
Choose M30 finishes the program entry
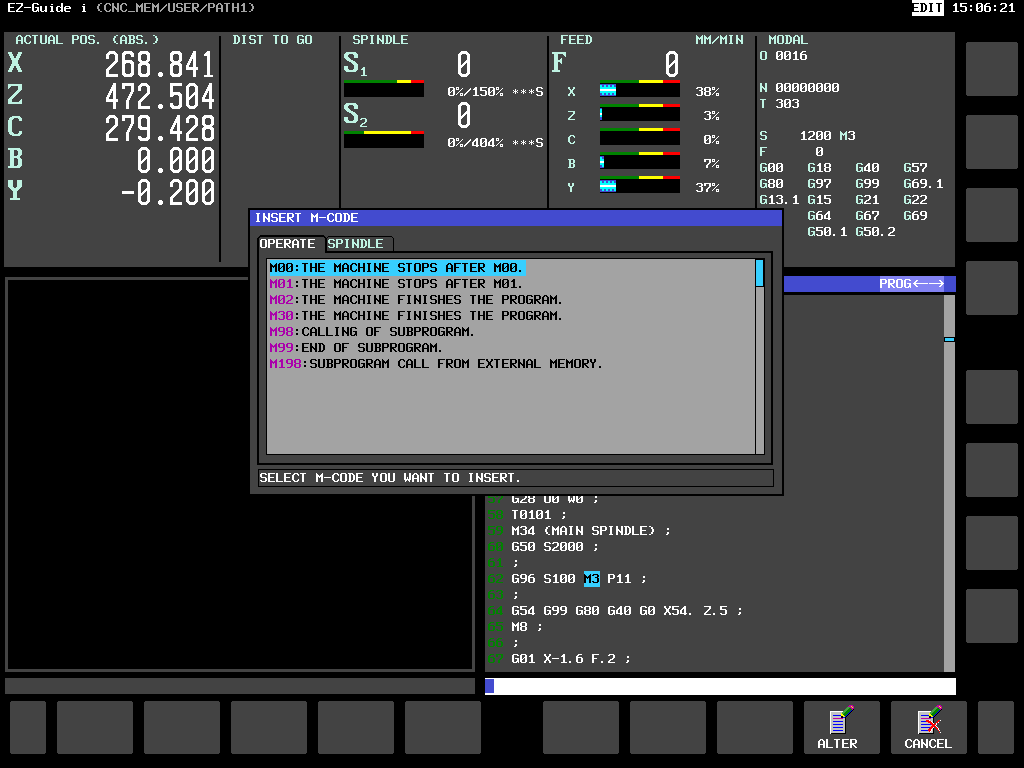[415, 315]
